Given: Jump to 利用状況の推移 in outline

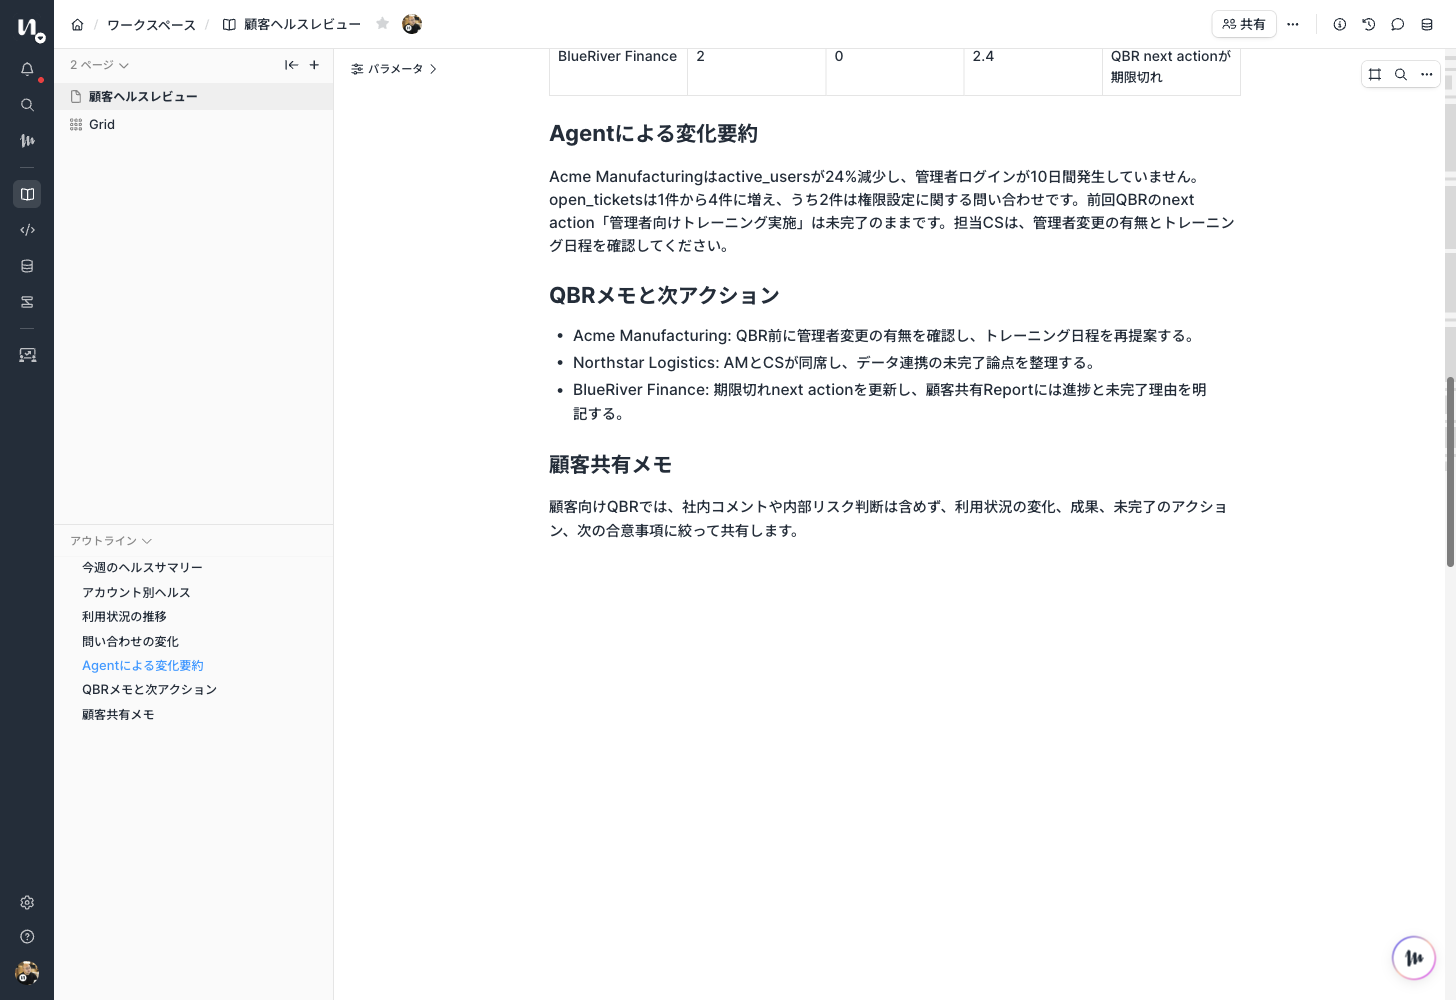Looking at the screenshot, I should [124, 617].
